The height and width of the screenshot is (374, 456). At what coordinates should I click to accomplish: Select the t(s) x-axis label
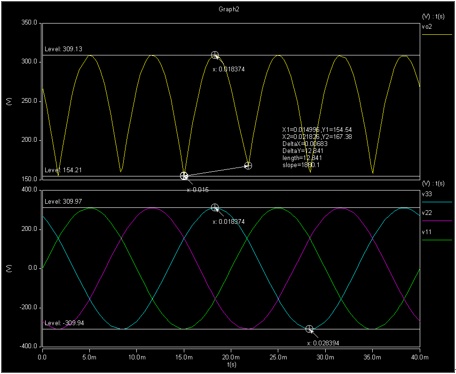tap(232, 364)
